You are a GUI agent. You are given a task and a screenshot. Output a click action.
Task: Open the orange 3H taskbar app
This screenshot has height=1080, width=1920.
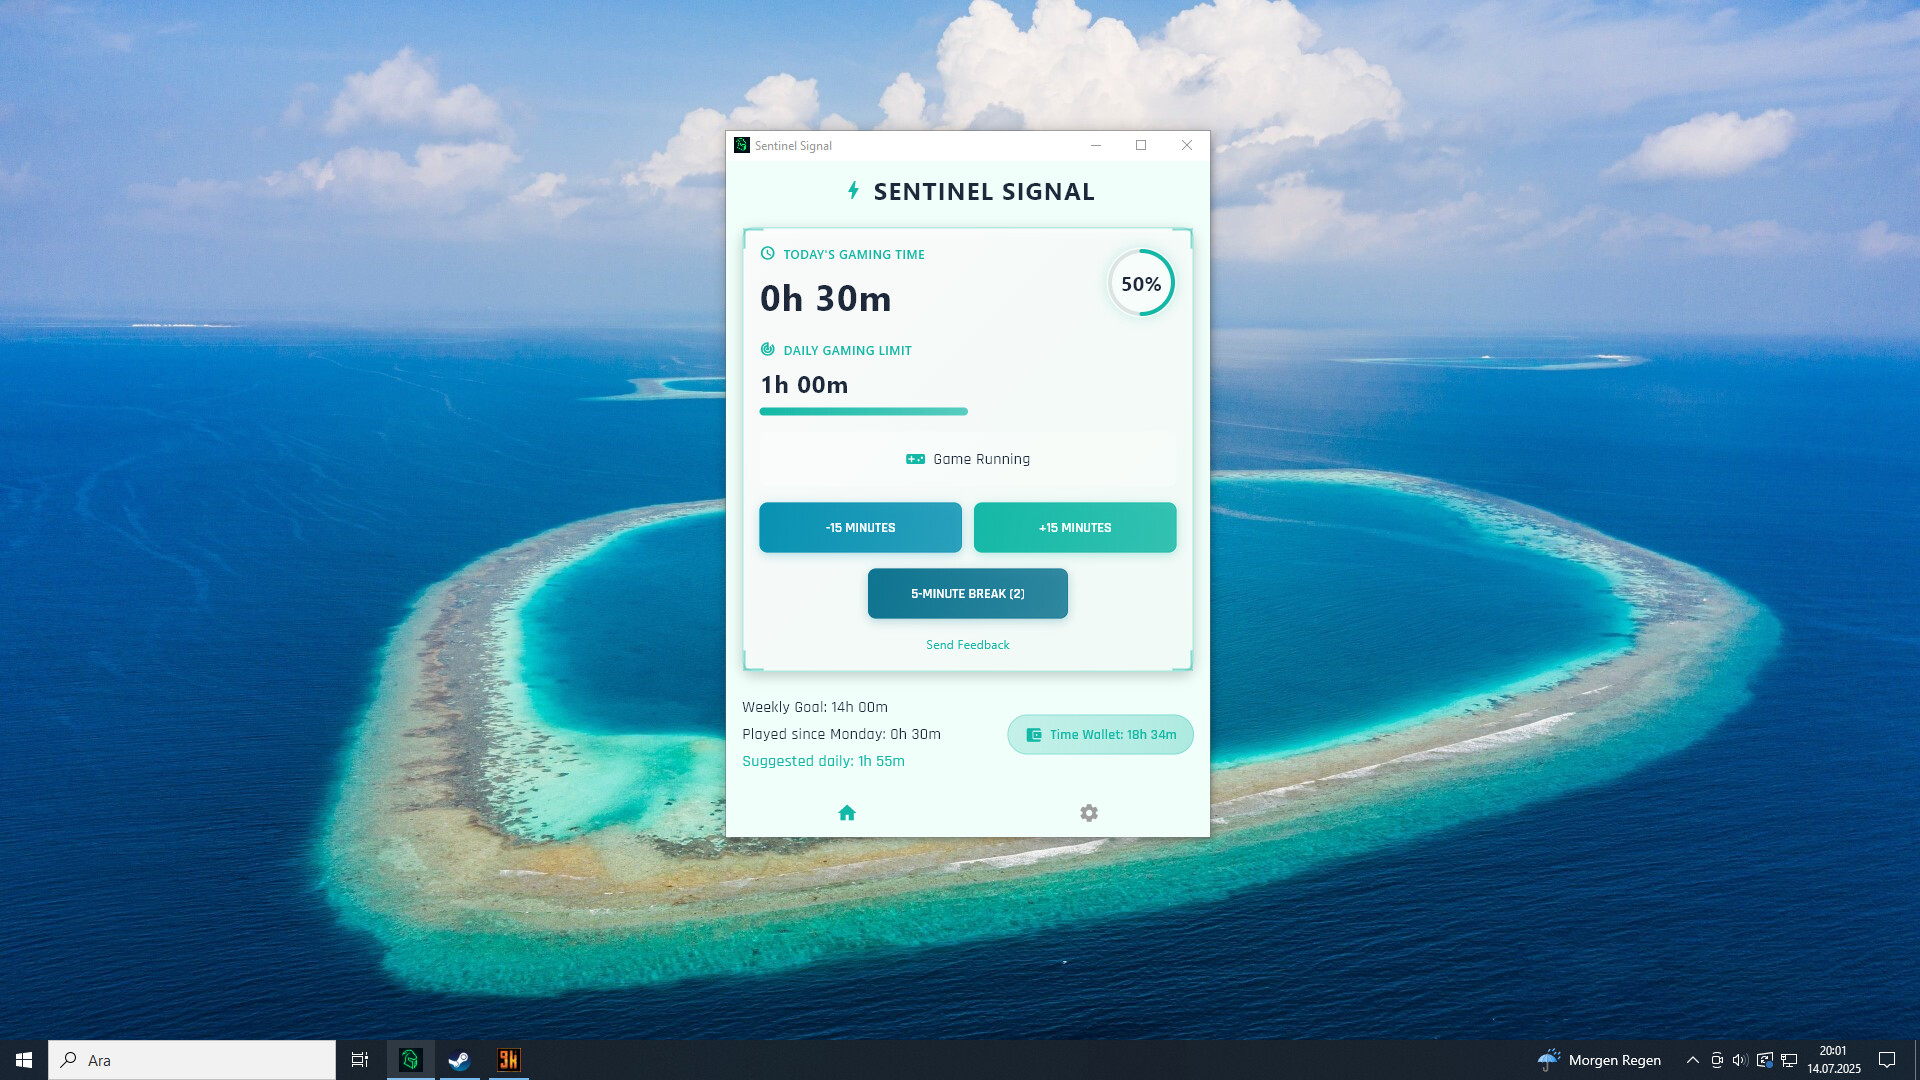(x=508, y=1060)
